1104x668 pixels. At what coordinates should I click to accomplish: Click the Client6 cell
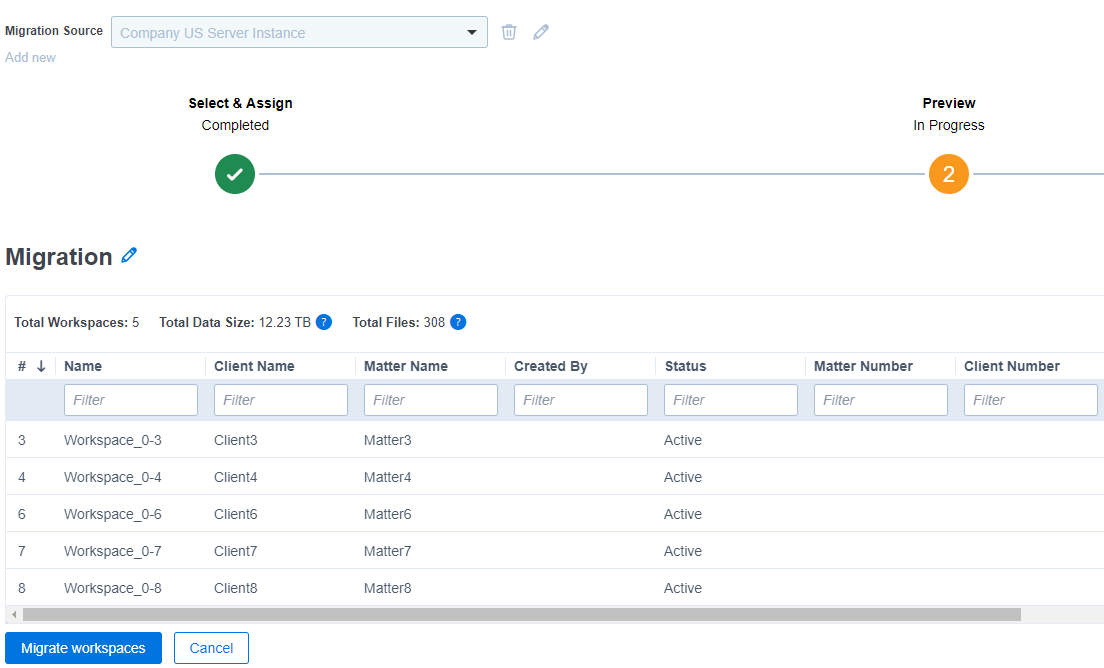point(236,514)
